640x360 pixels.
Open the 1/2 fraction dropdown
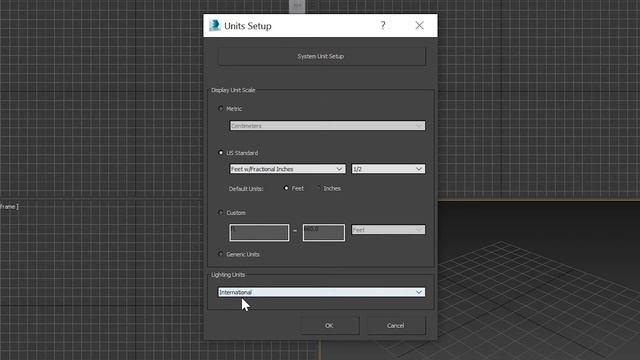pyautogui.click(x=388, y=169)
